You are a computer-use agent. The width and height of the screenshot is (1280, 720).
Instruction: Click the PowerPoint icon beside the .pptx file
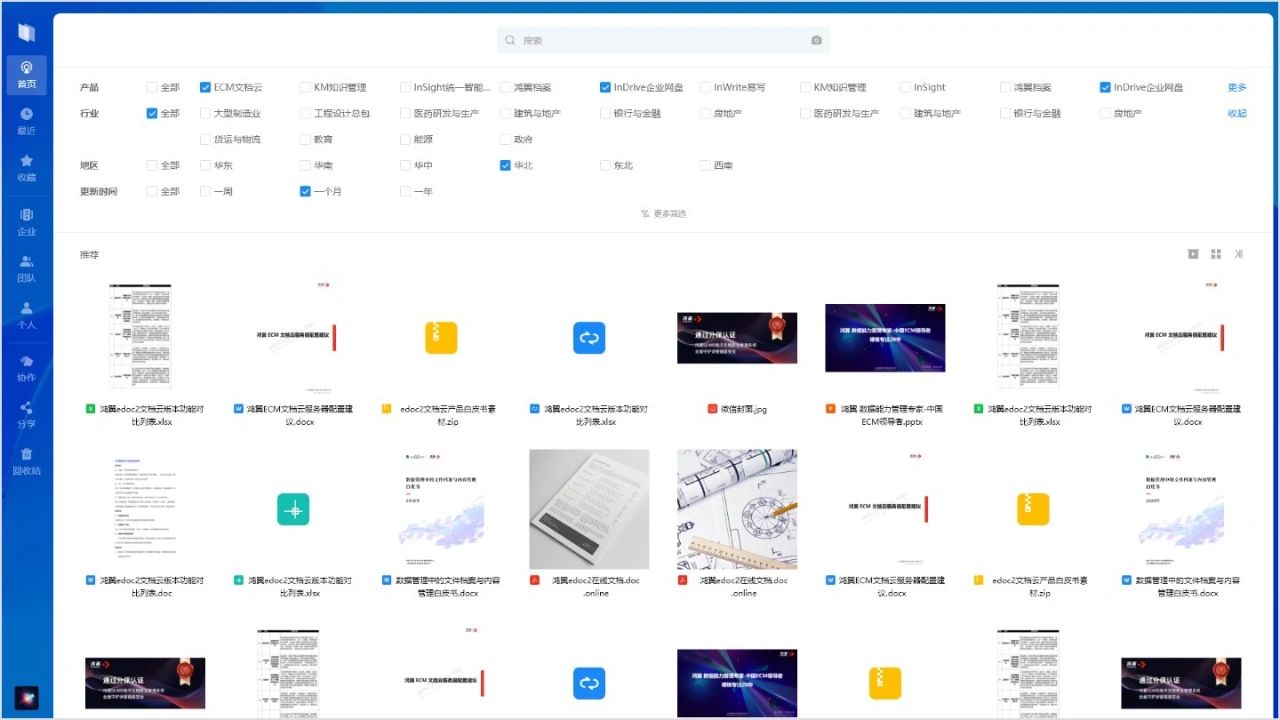point(830,409)
